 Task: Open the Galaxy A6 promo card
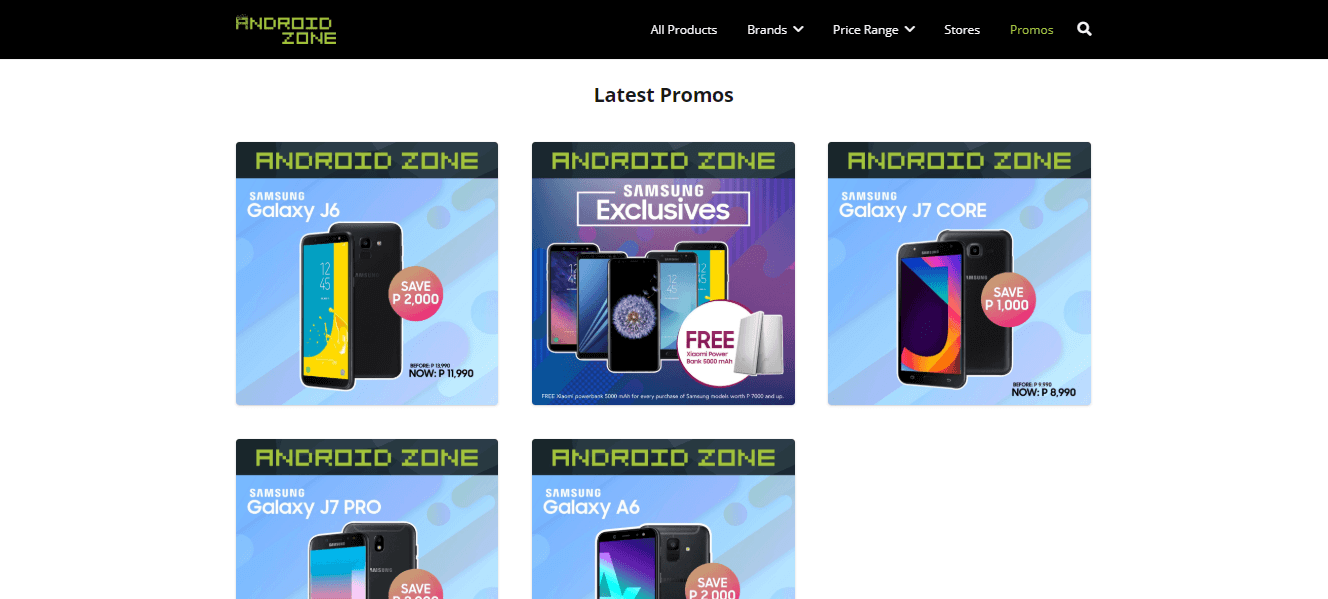663,519
